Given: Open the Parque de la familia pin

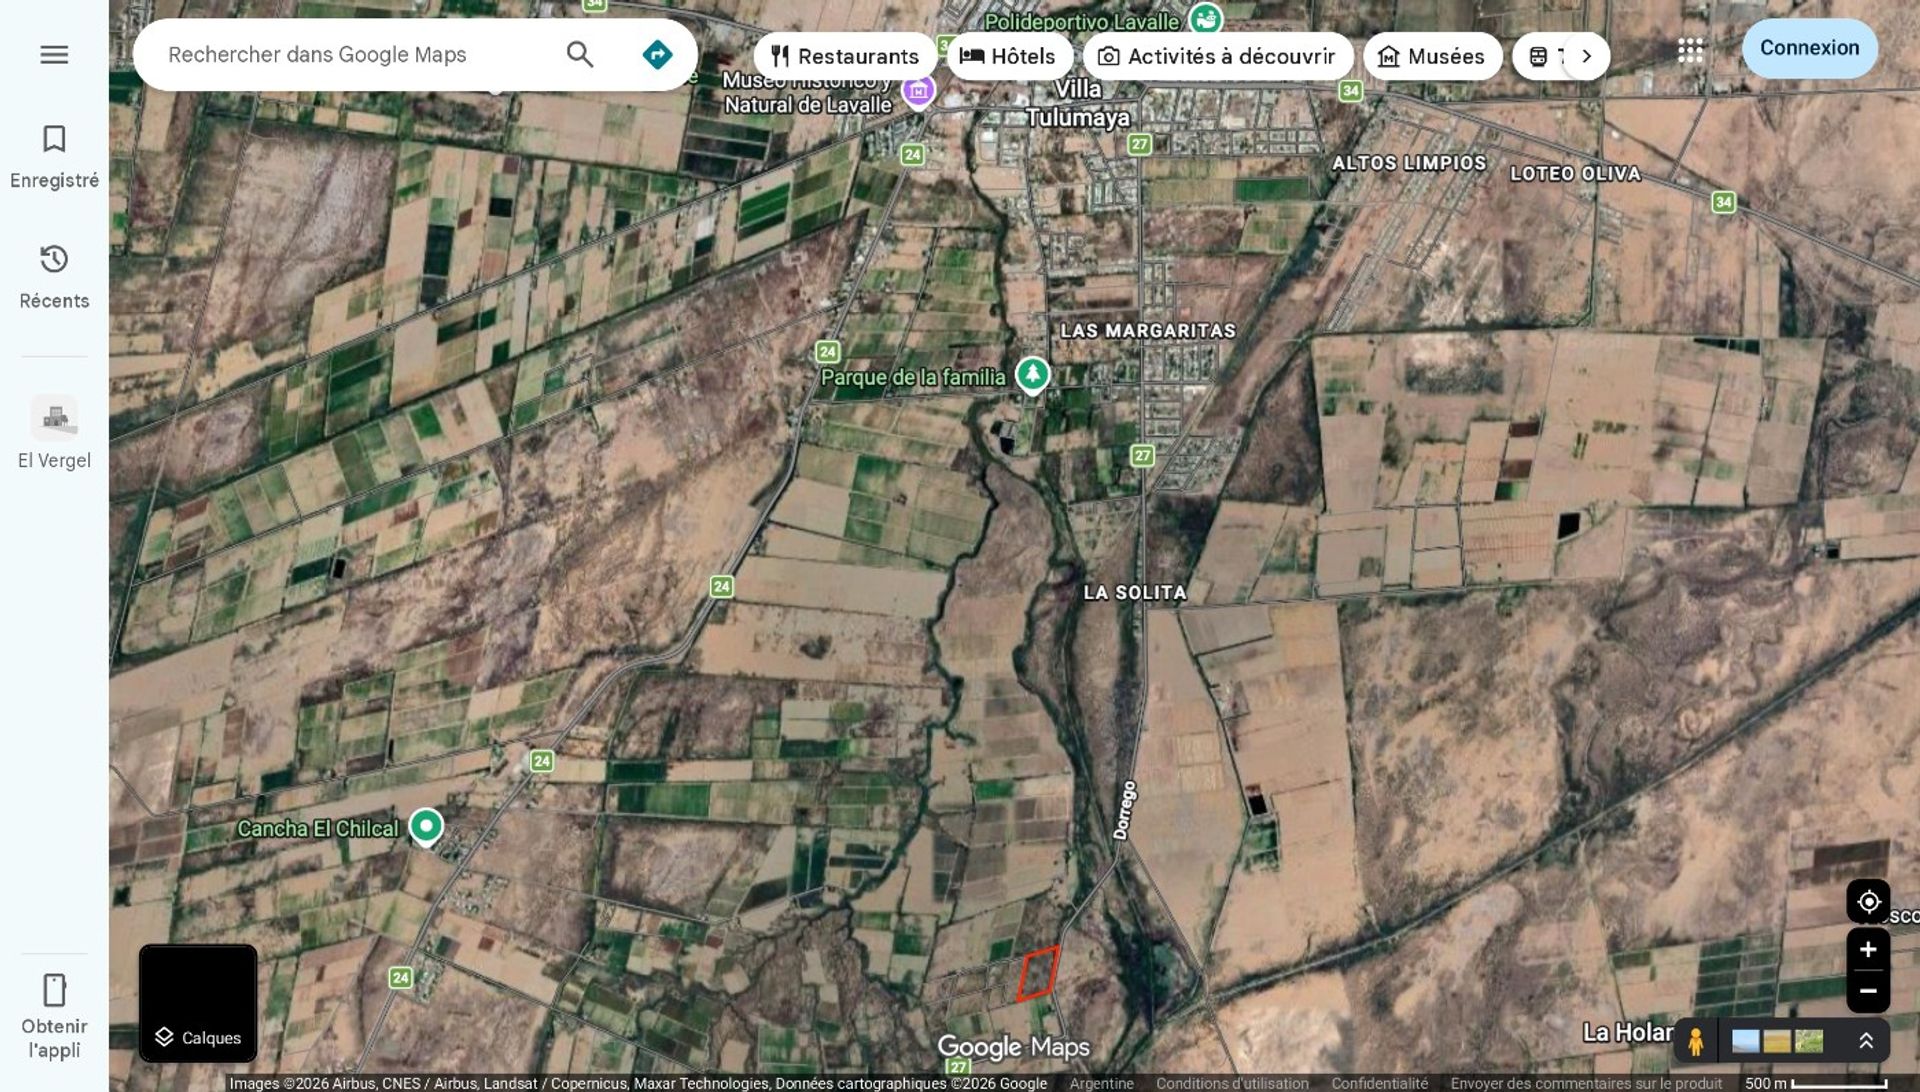Looking at the screenshot, I should (1032, 375).
